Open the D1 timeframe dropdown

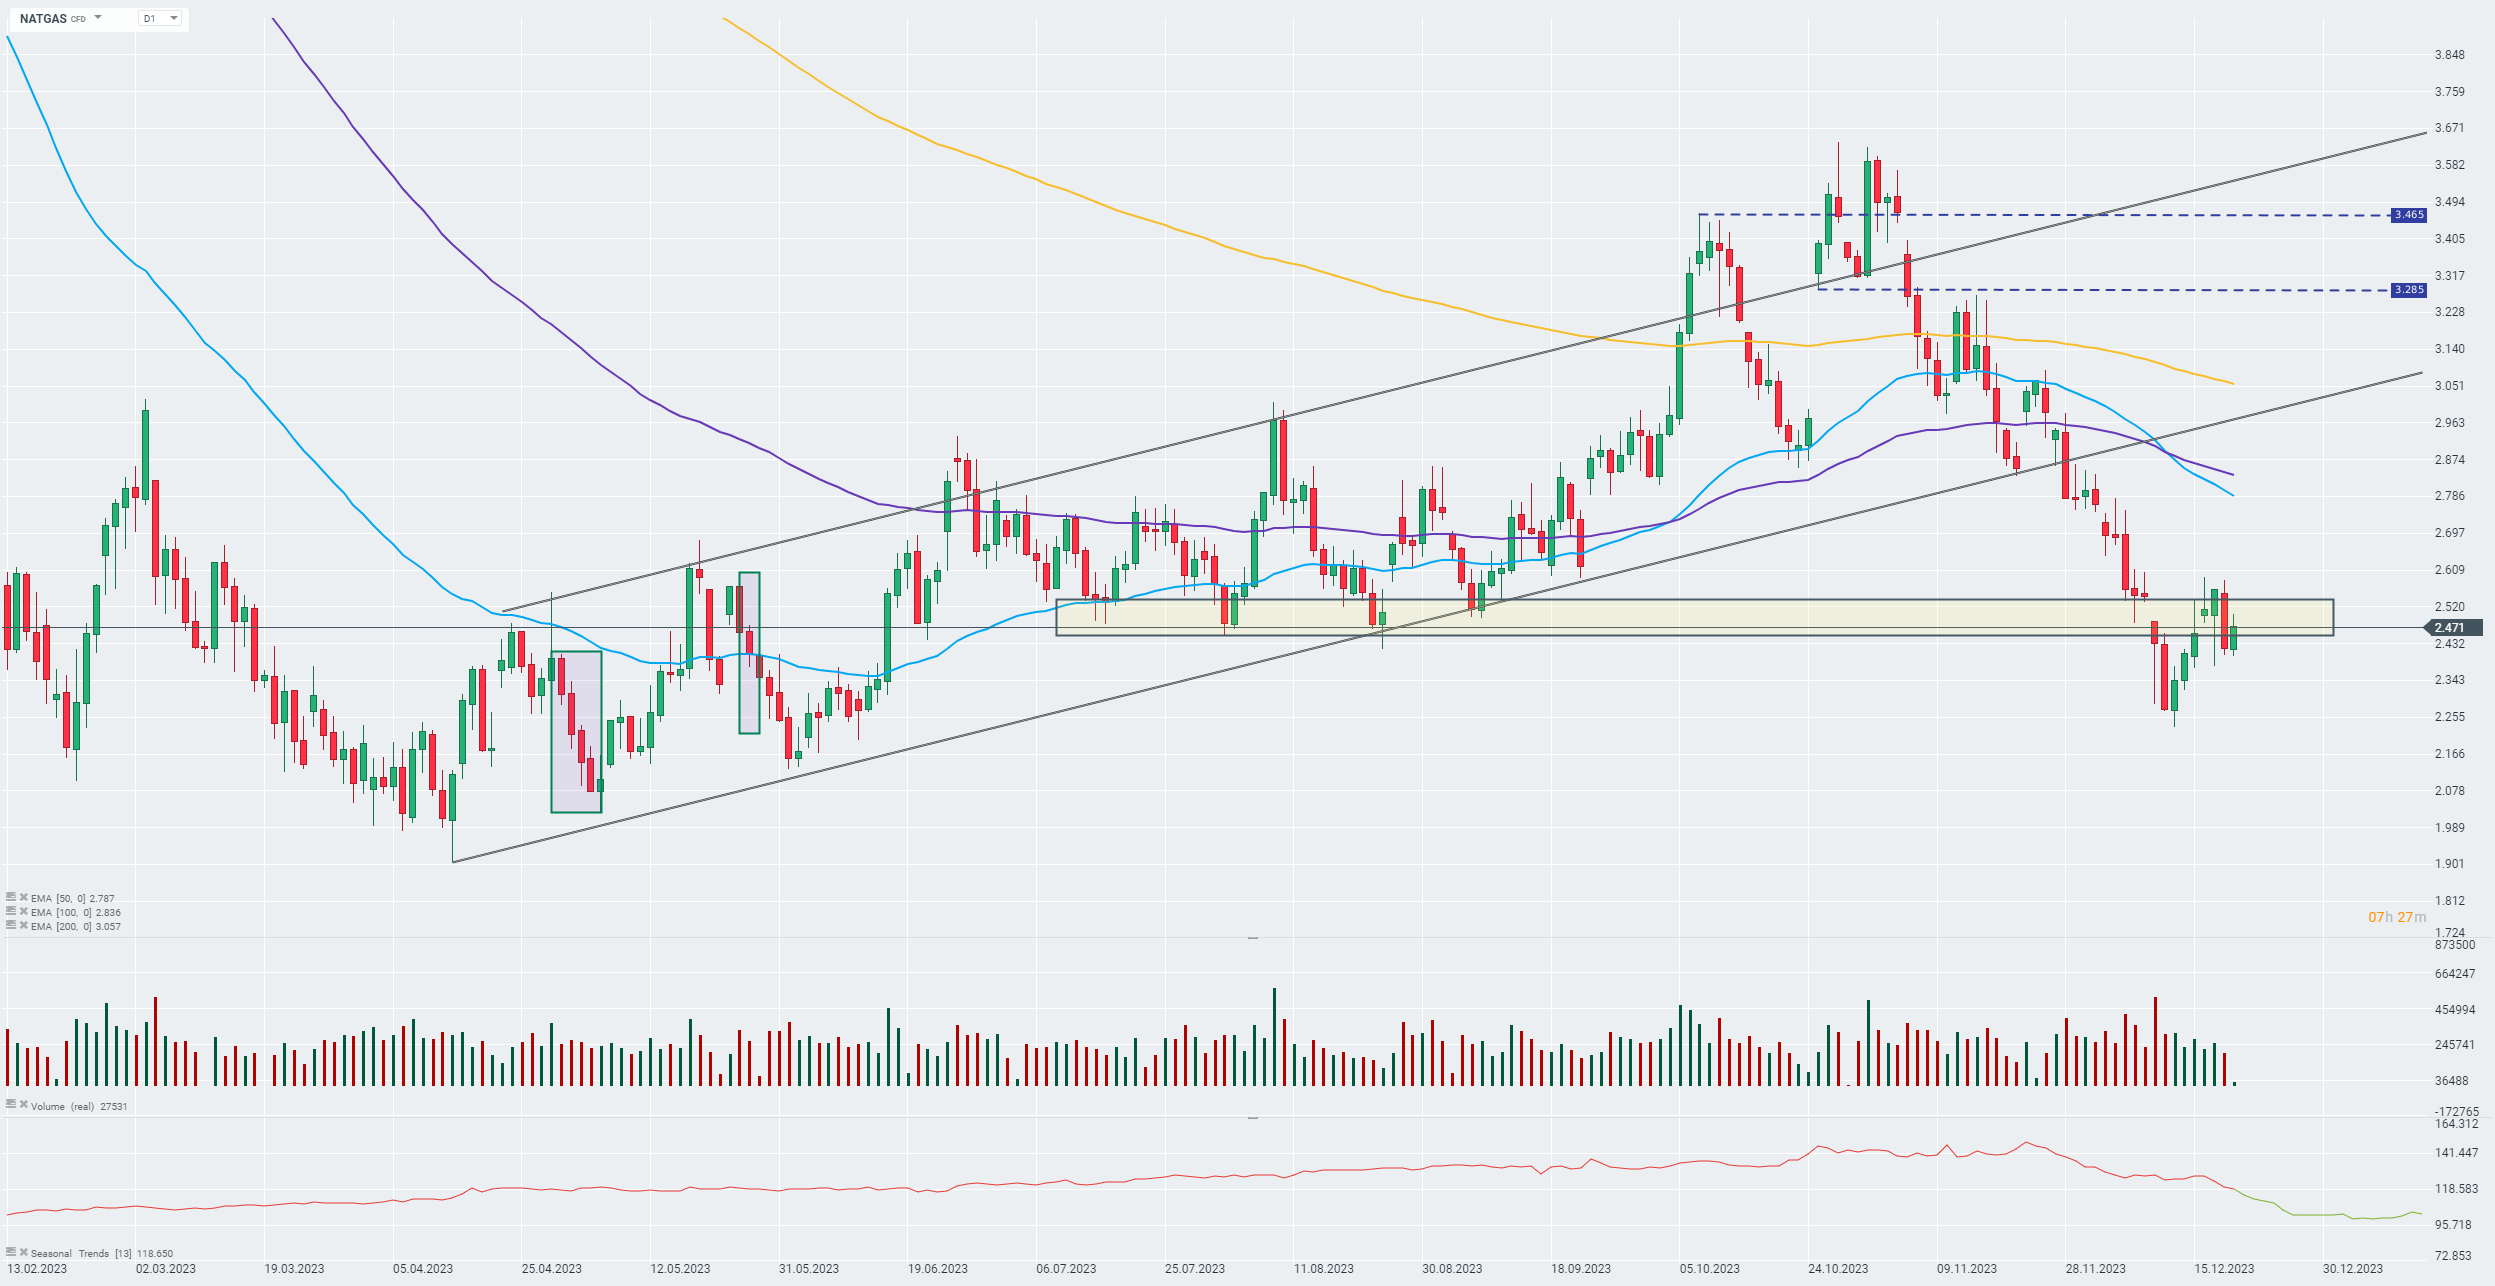[x=160, y=18]
